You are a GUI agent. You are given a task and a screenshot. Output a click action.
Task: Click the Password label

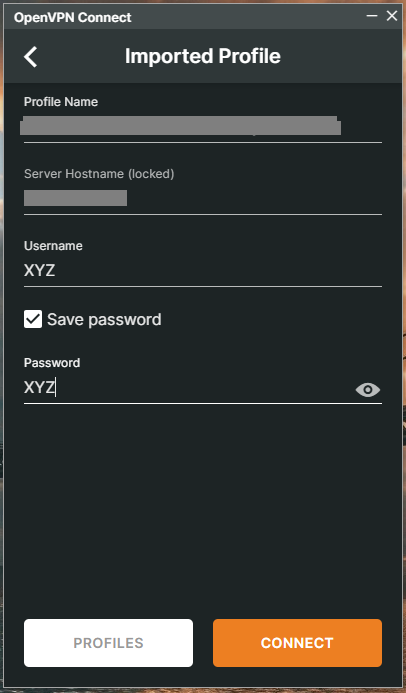pyautogui.click(x=52, y=363)
